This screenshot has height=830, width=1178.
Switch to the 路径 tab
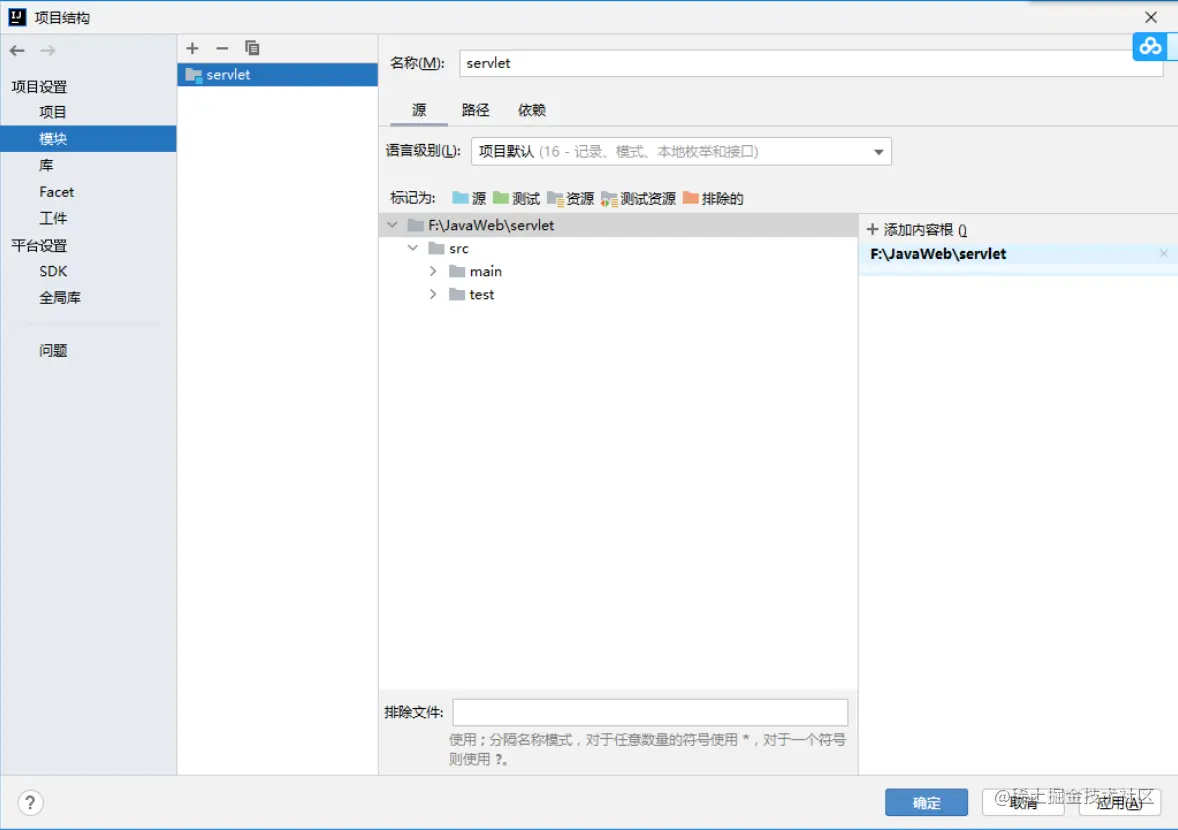coord(475,110)
